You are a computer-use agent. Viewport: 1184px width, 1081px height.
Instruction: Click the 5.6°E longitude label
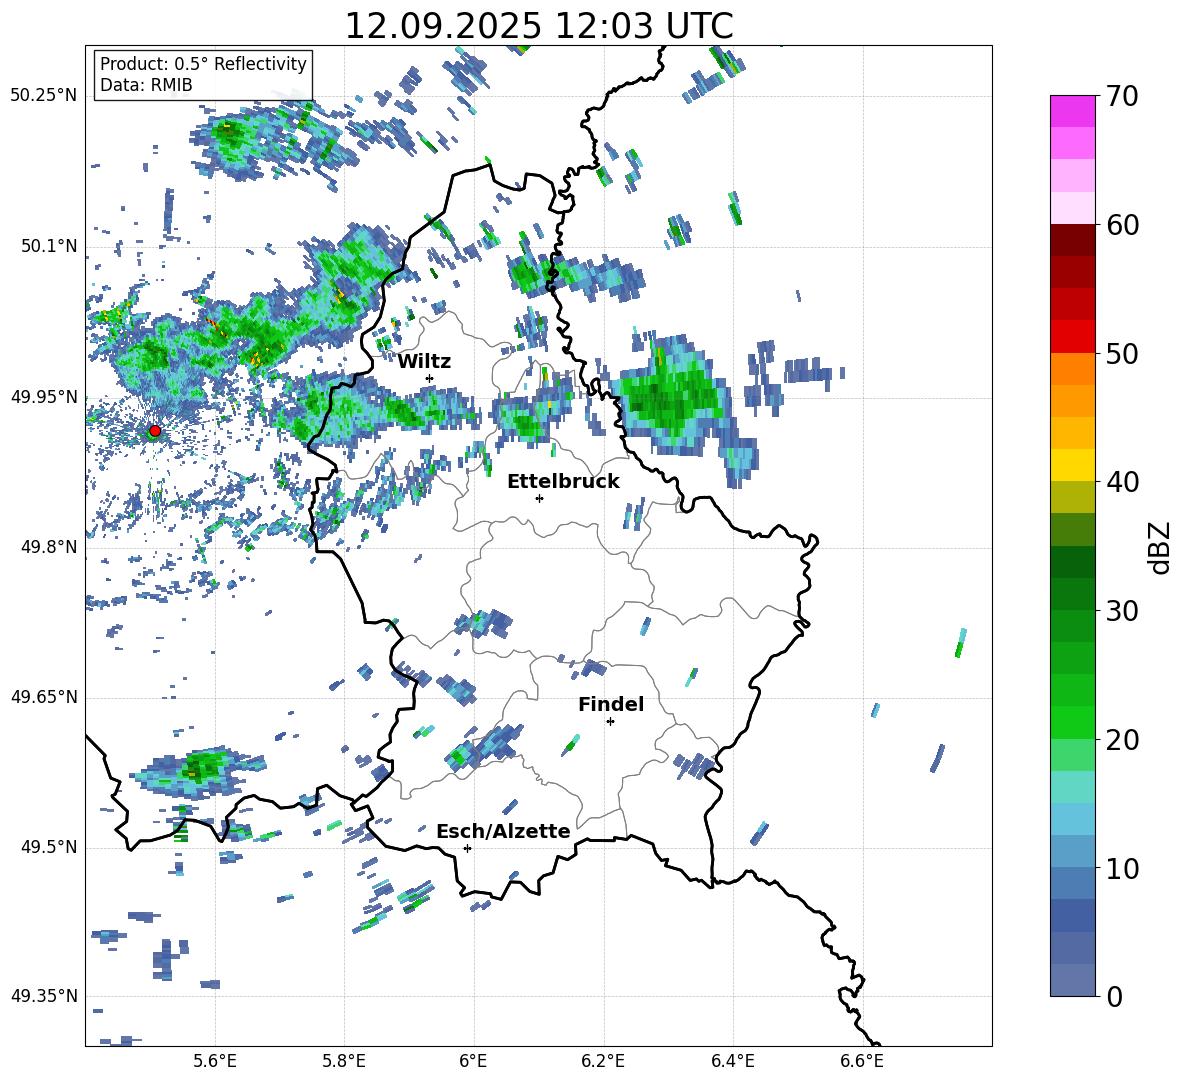point(215,1061)
